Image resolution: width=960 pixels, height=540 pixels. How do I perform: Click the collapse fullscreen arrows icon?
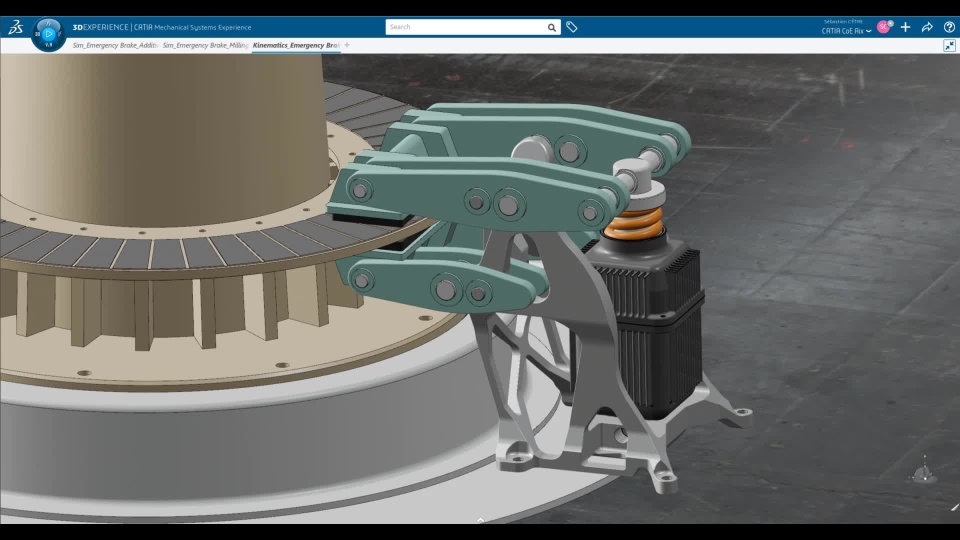950,45
